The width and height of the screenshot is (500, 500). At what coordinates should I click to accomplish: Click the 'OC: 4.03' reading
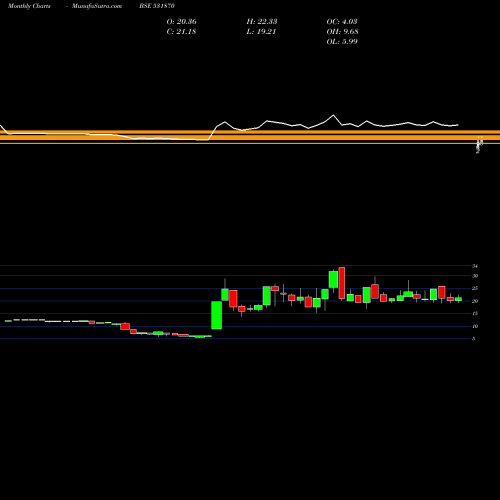pyautogui.click(x=342, y=21)
